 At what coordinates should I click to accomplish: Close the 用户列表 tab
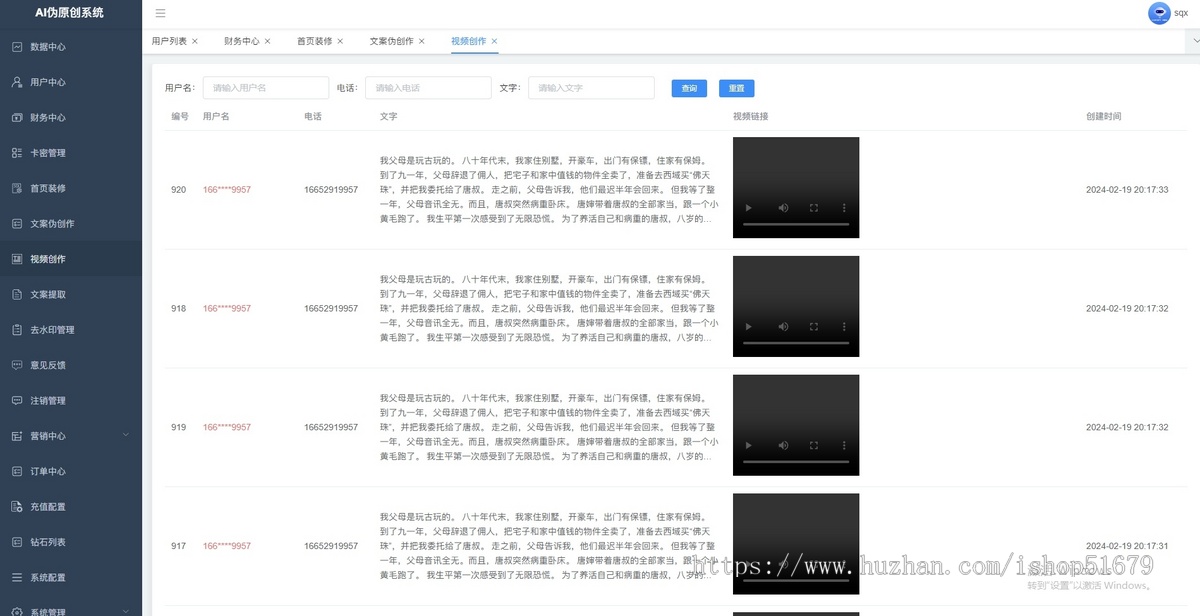pyautogui.click(x=195, y=41)
